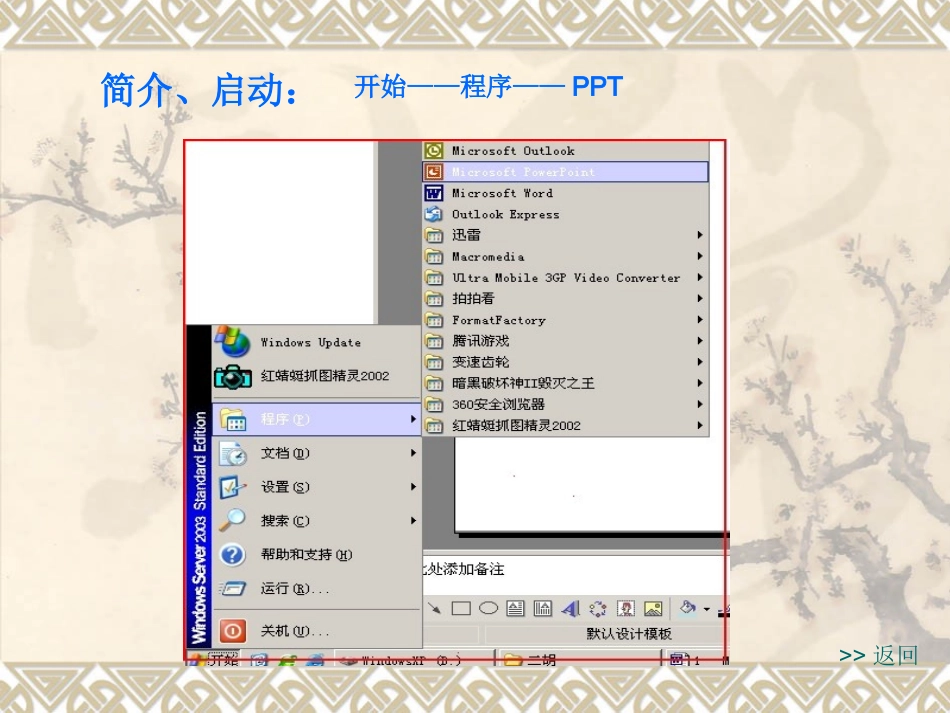Insert a diagram or organization chart
950x713 pixels.
(x=598, y=608)
